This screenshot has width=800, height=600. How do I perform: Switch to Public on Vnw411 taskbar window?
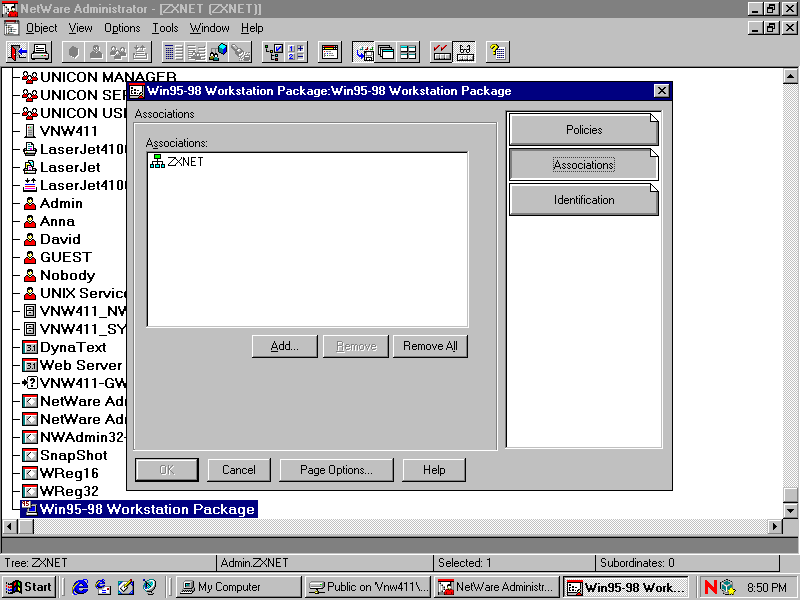point(368,587)
